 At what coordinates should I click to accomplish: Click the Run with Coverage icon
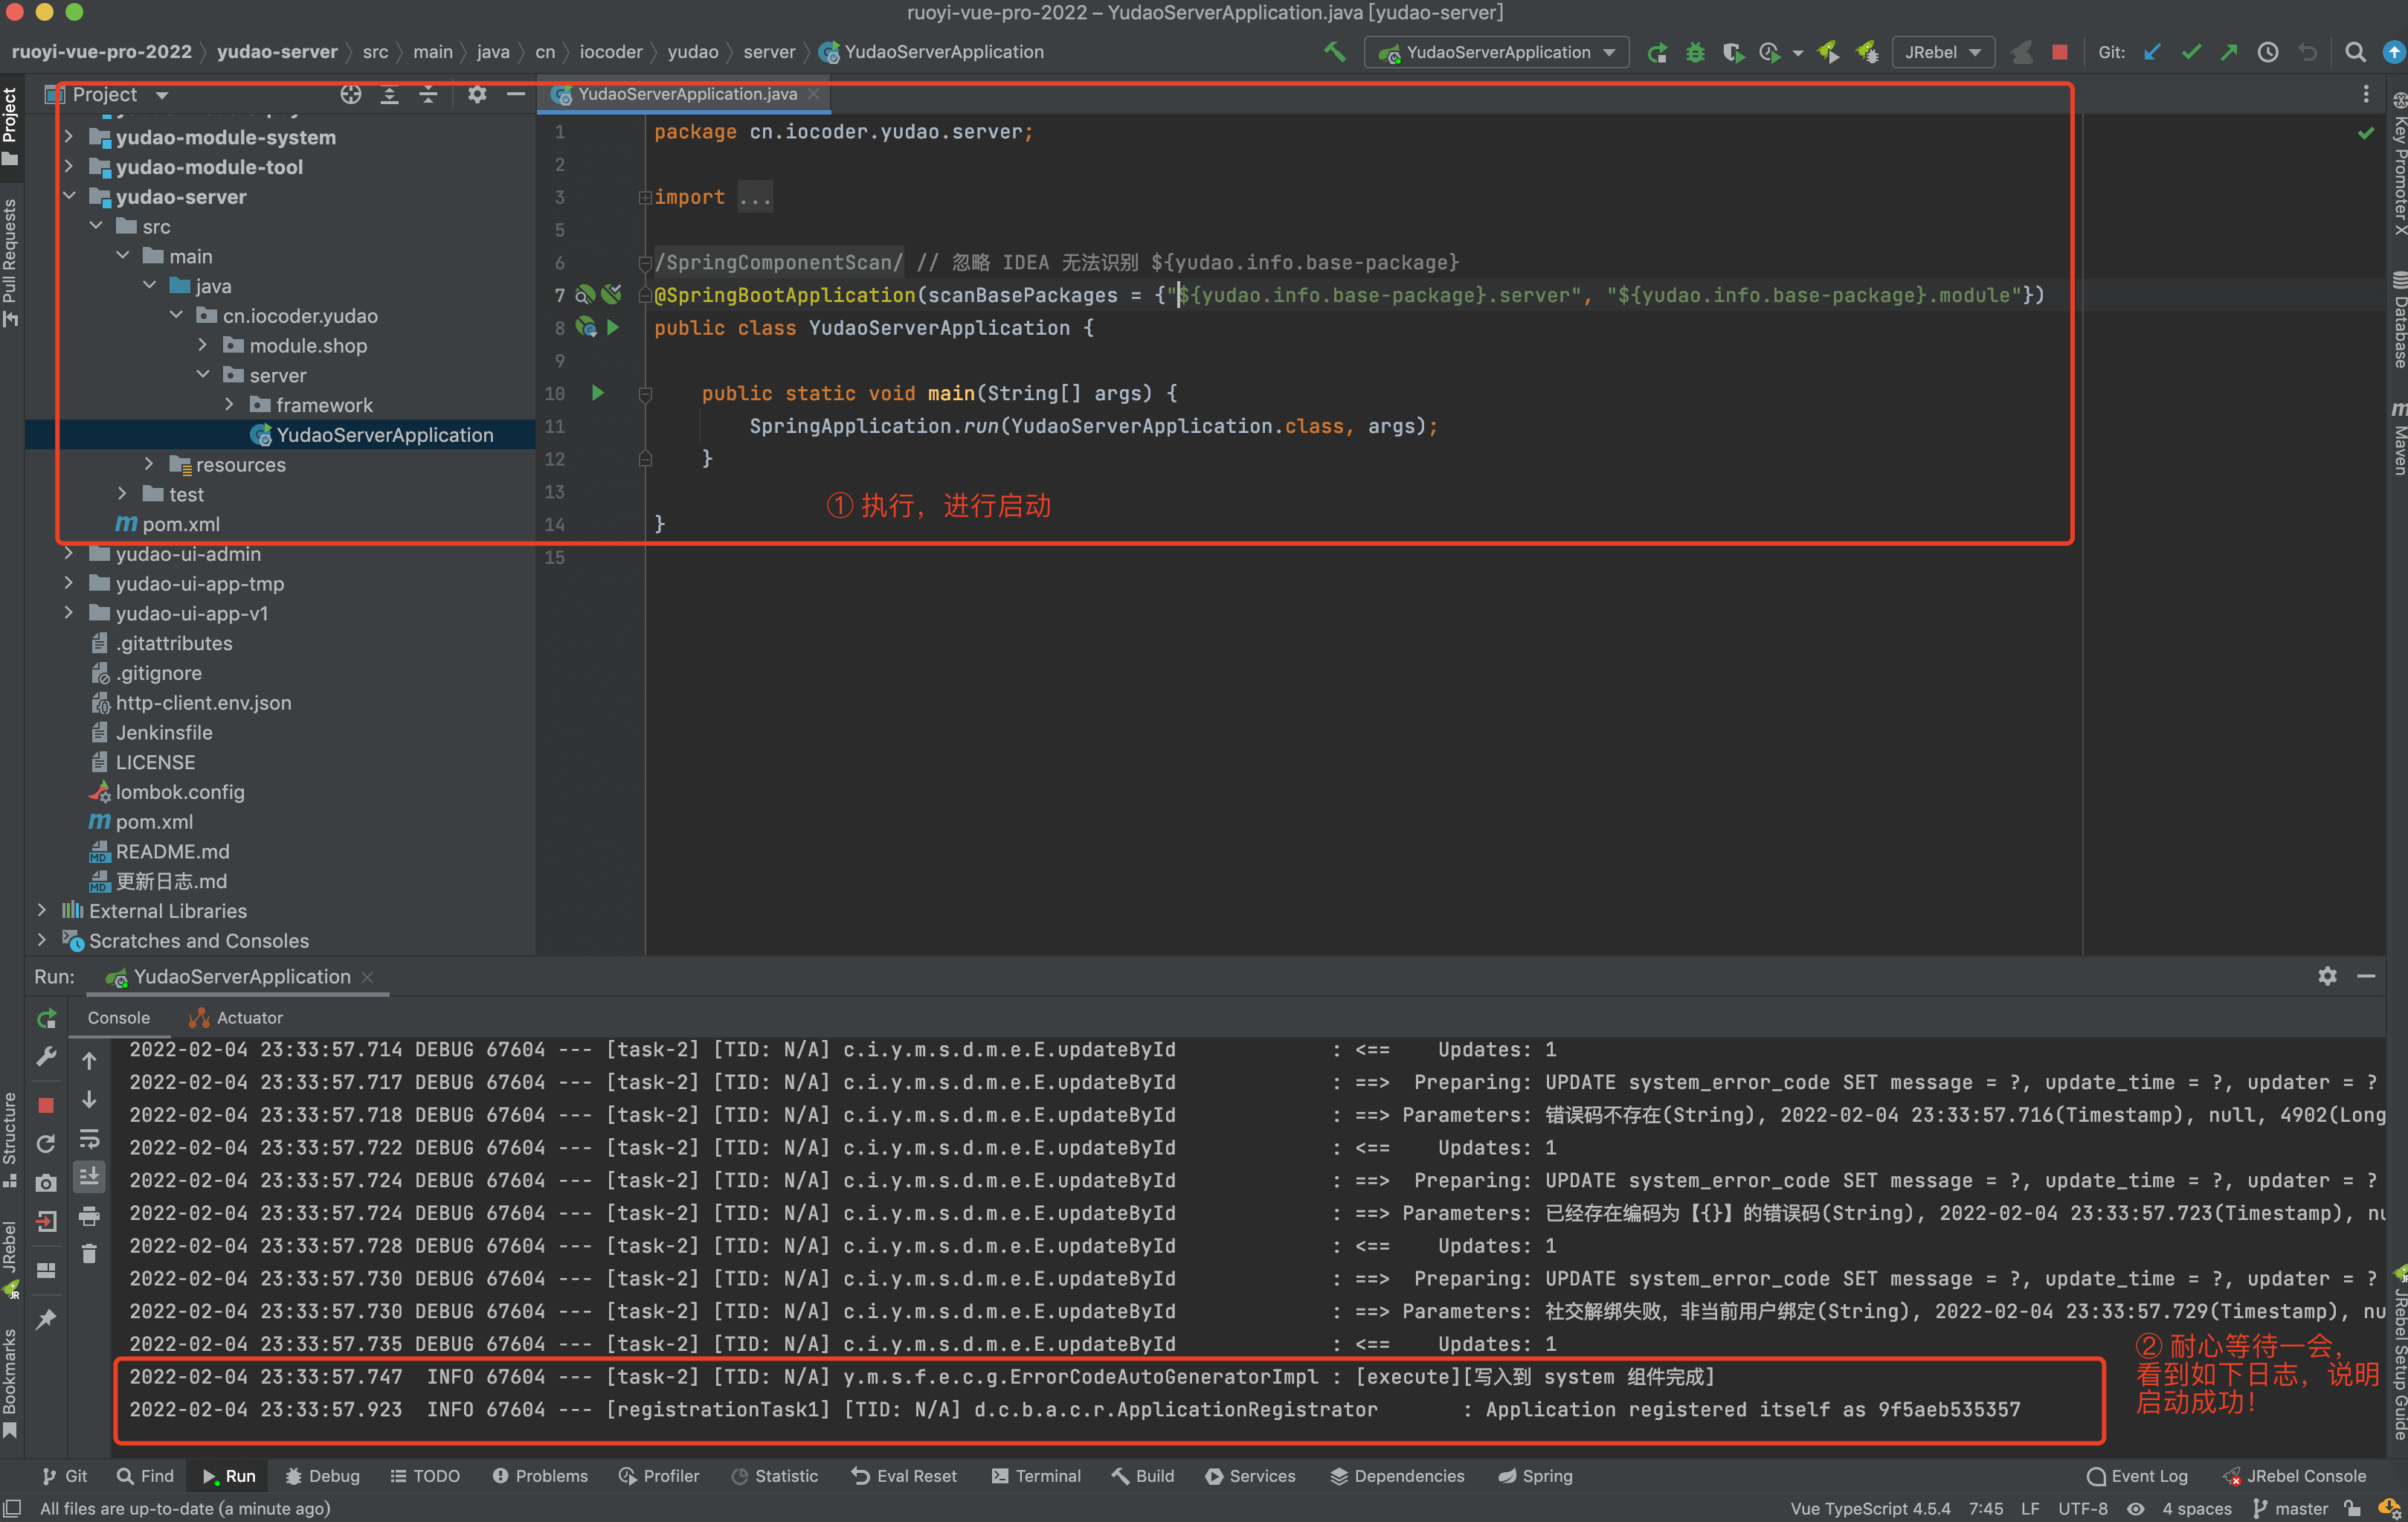[x=1733, y=52]
